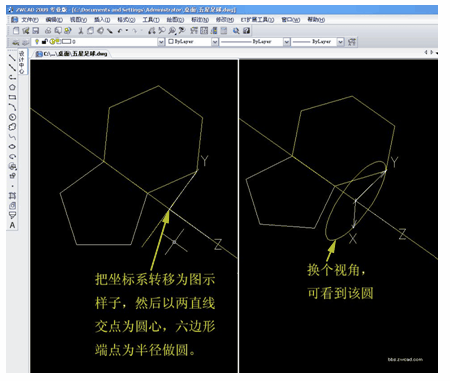The image size is (450, 381).
Task: Create a new drawing with New icon
Action: click(16, 31)
